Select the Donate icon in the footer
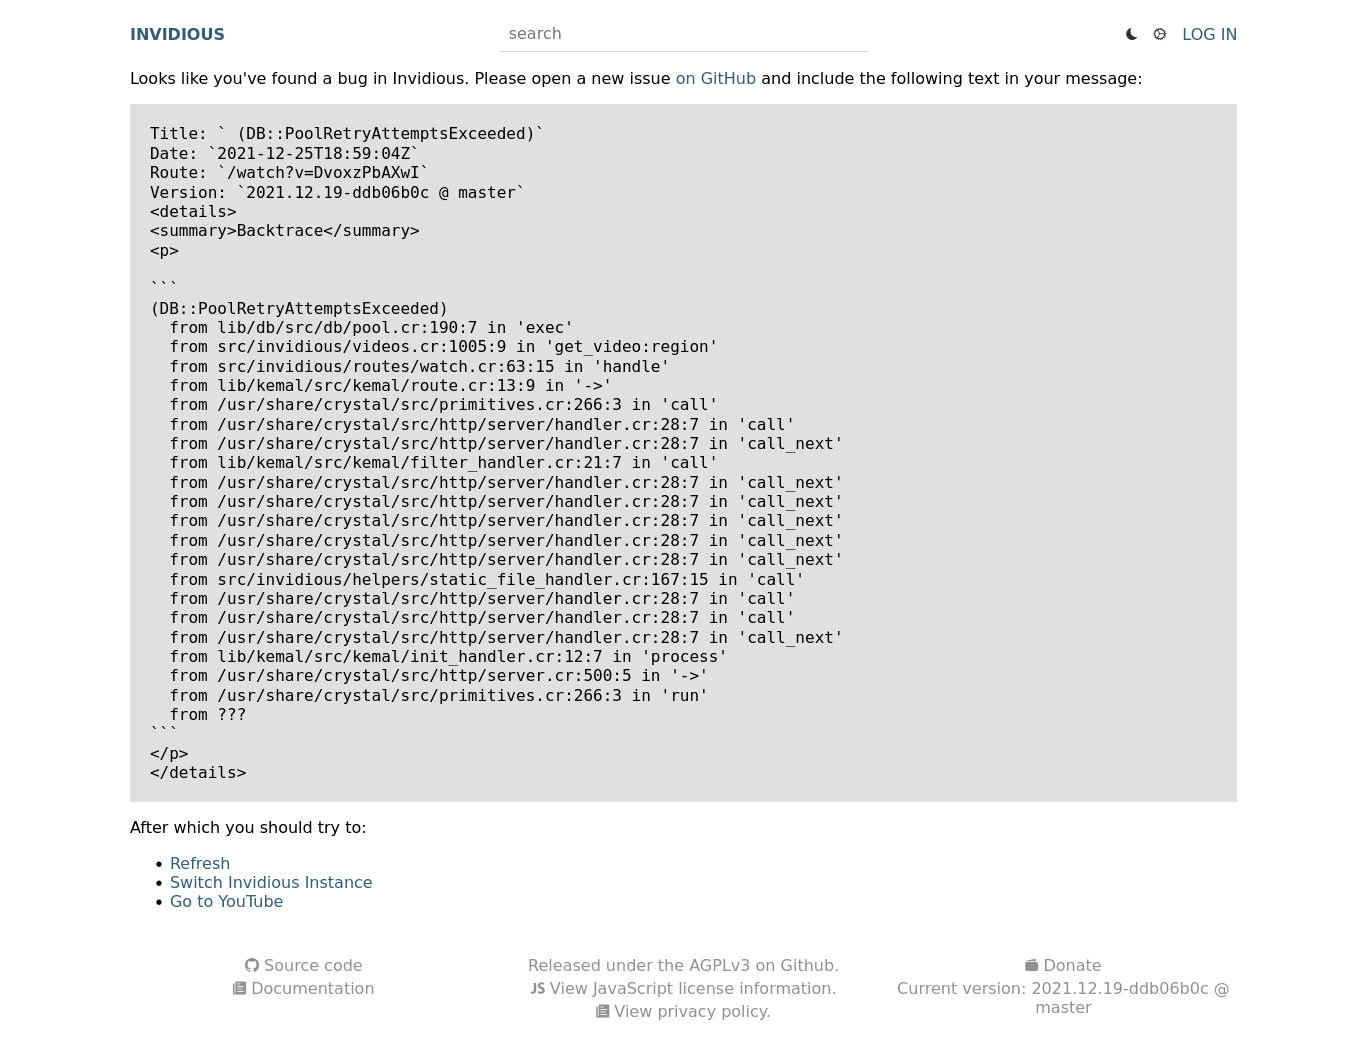1367x1050 pixels. point(1032,965)
